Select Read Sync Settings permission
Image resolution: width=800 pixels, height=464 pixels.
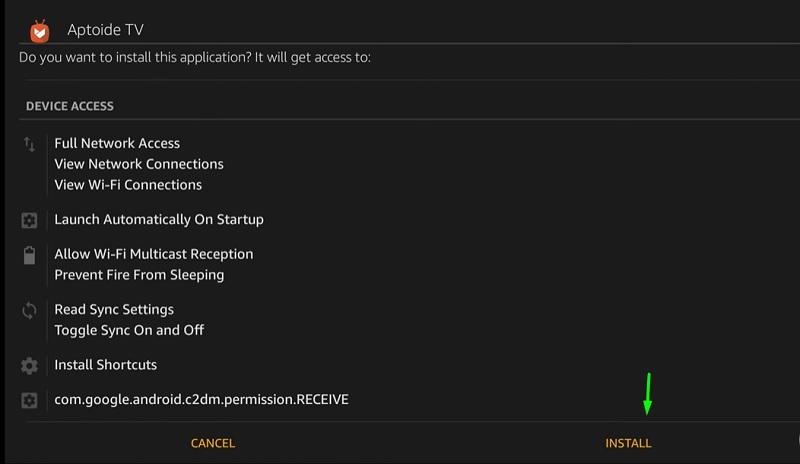114,310
